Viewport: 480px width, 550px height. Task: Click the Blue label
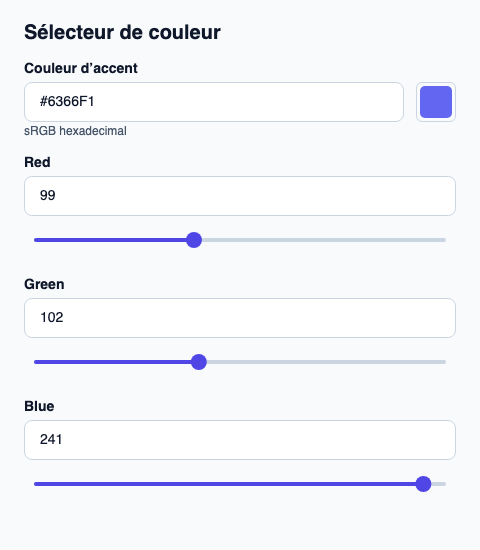tap(39, 407)
